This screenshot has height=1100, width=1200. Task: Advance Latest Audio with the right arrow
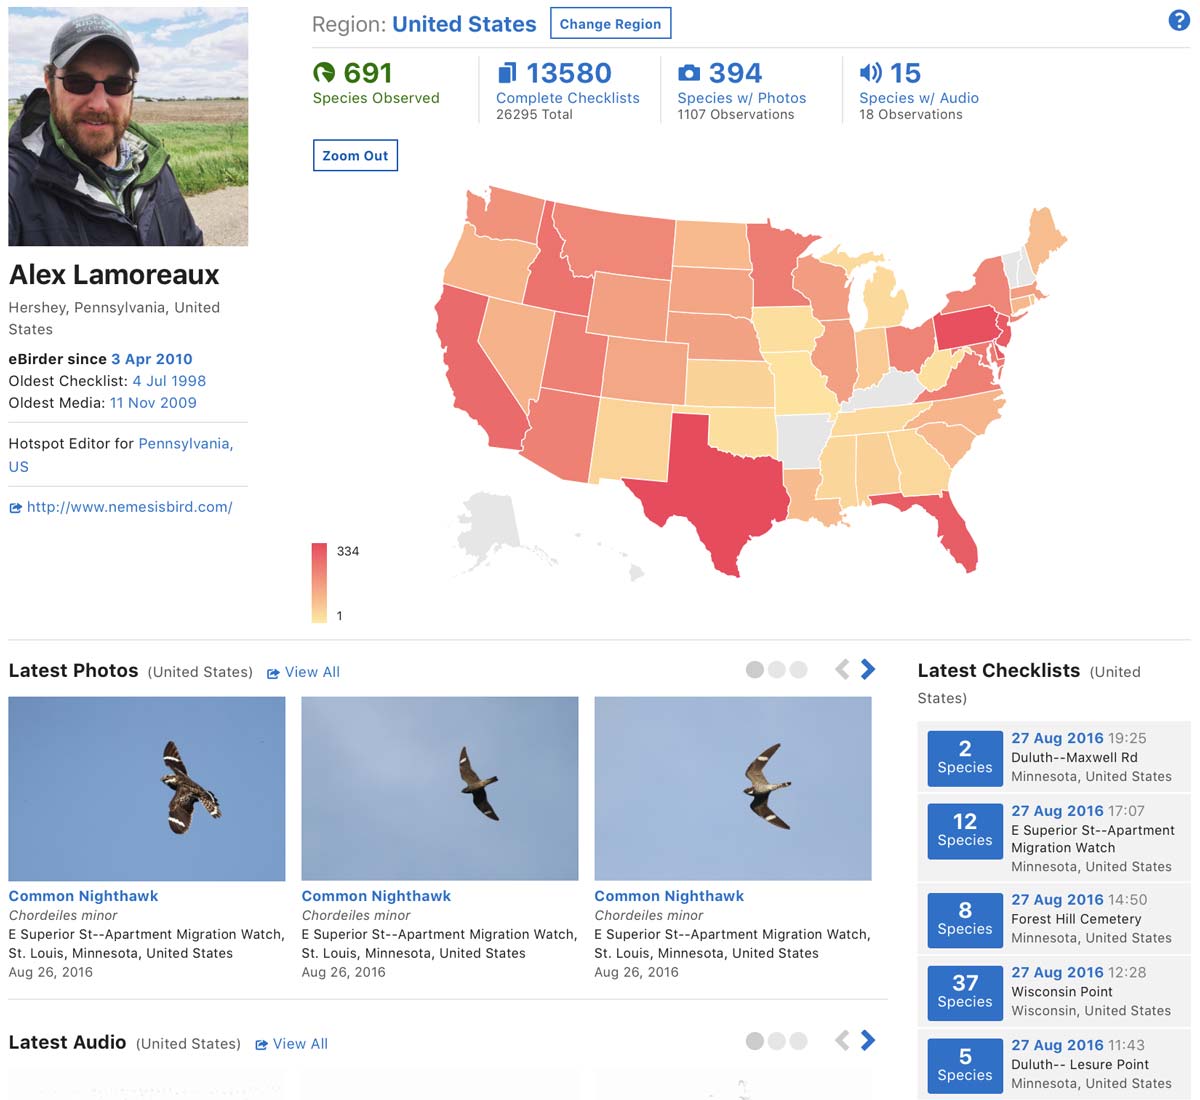click(x=868, y=1041)
